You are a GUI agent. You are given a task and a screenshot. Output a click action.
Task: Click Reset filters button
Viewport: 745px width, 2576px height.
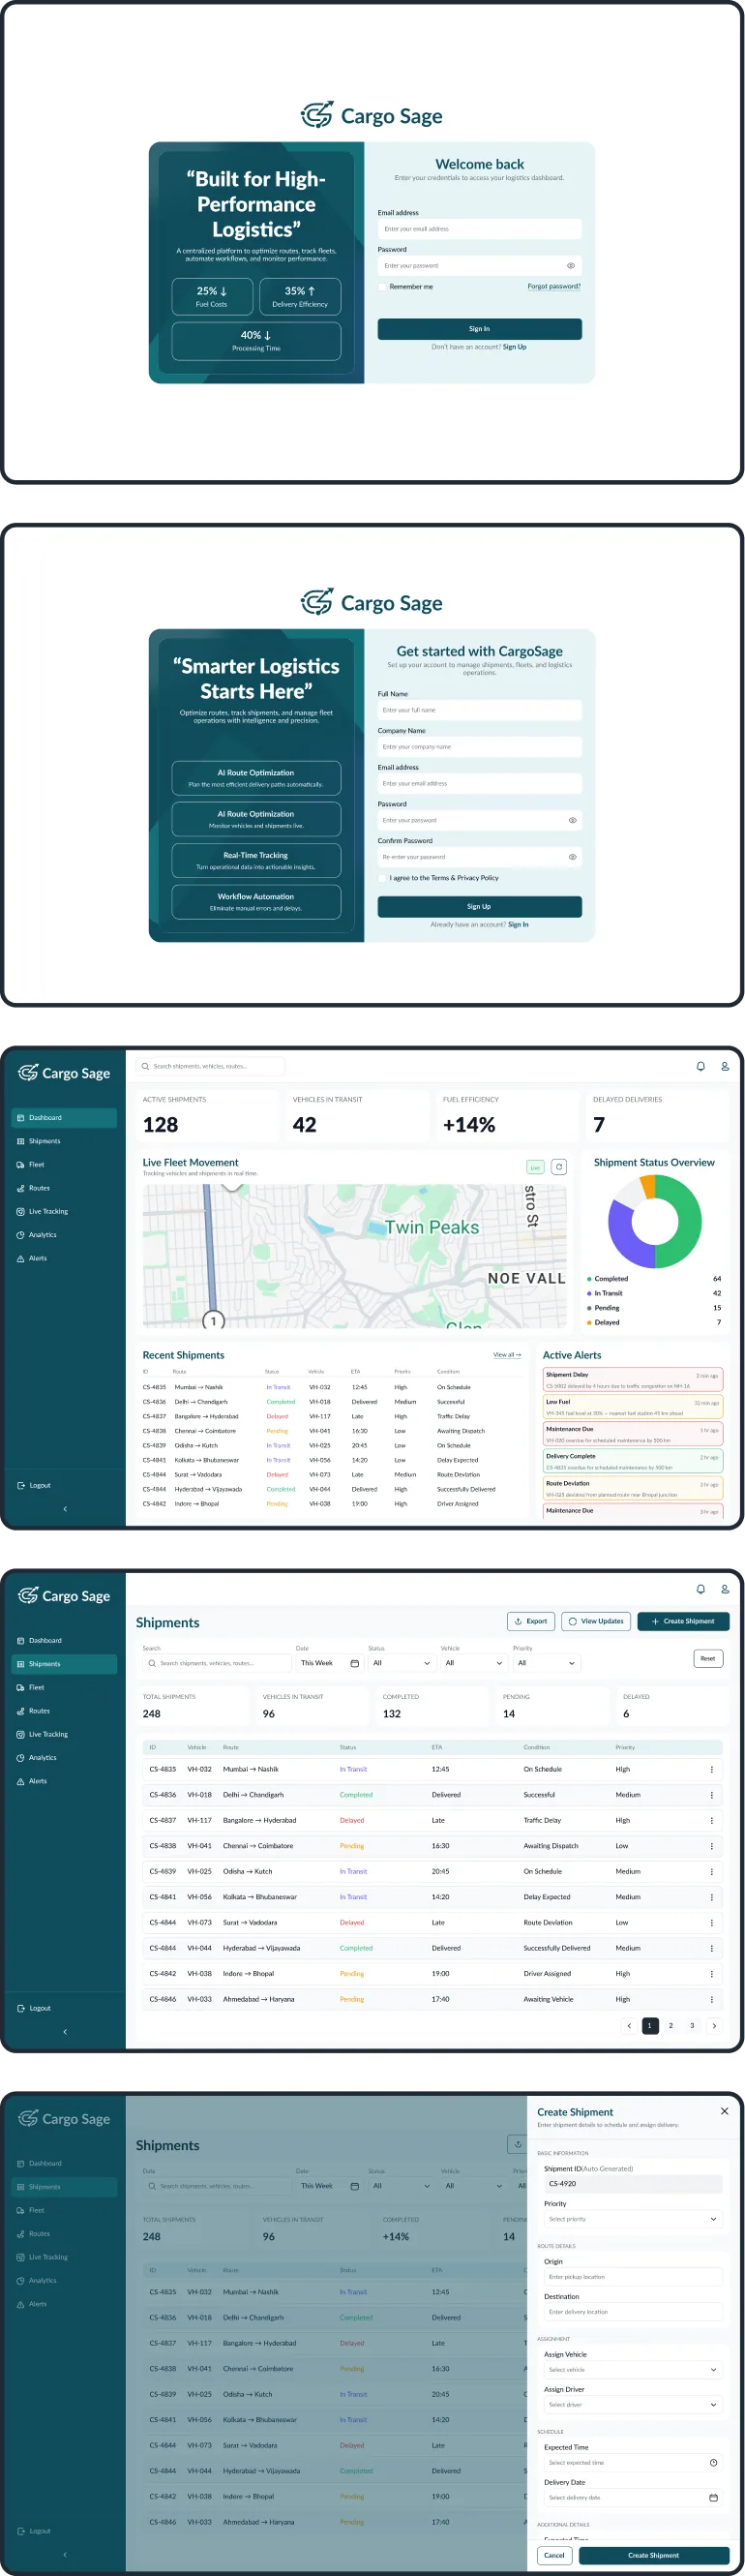coord(707,1658)
